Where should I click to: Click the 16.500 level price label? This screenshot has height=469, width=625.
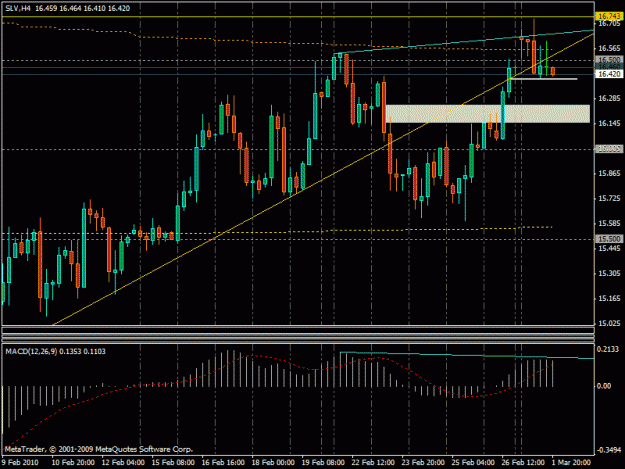(609, 60)
